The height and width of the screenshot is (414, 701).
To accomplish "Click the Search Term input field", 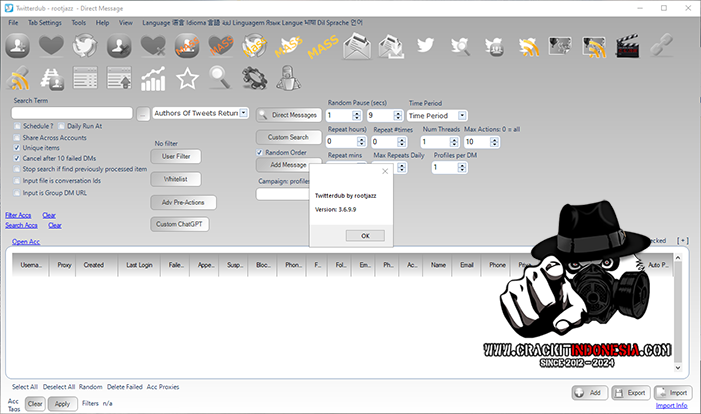I will tap(73, 114).
